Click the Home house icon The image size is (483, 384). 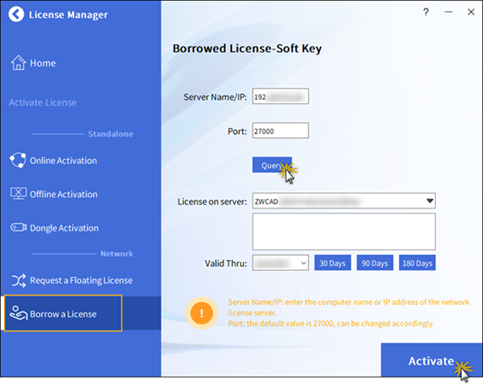point(18,63)
